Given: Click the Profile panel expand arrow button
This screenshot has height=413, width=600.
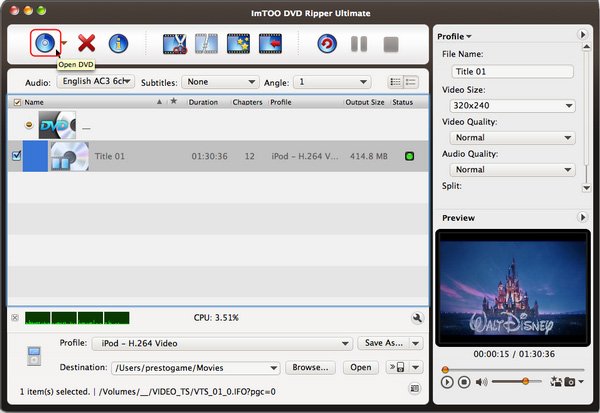Looking at the screenshot, I should pos(582,35).
